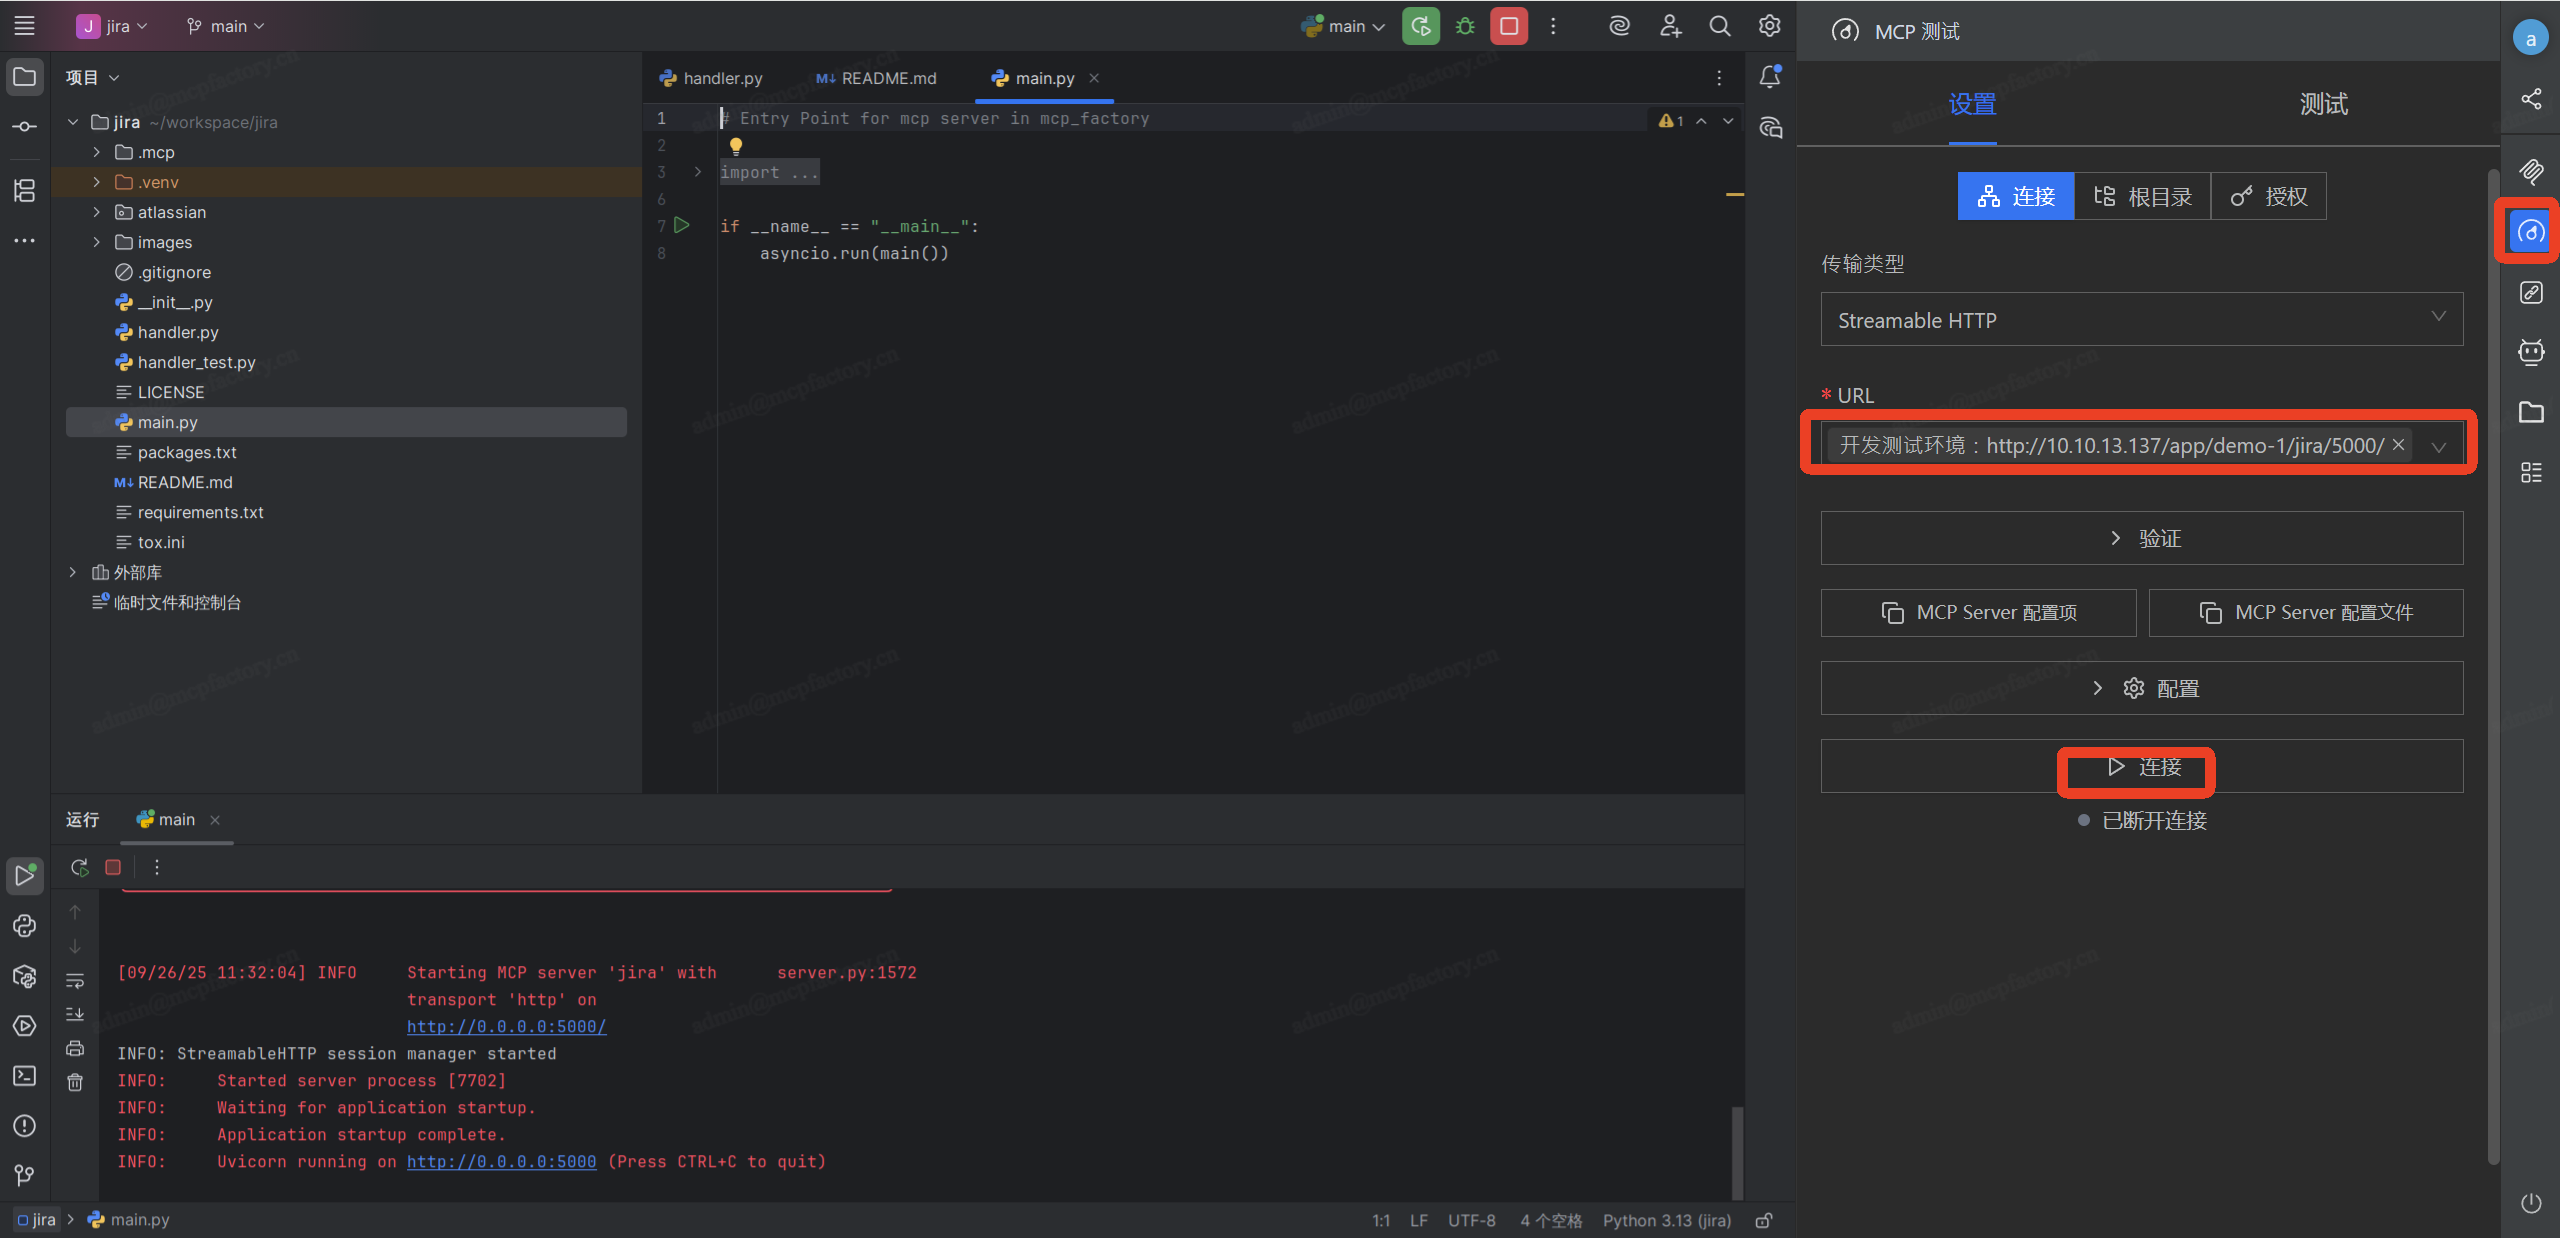This screenshot has width=2560, height=1238.
Task: Open the http://0.0.0.0:5000 Uvicorn link
Action: tap(501, 1161)
